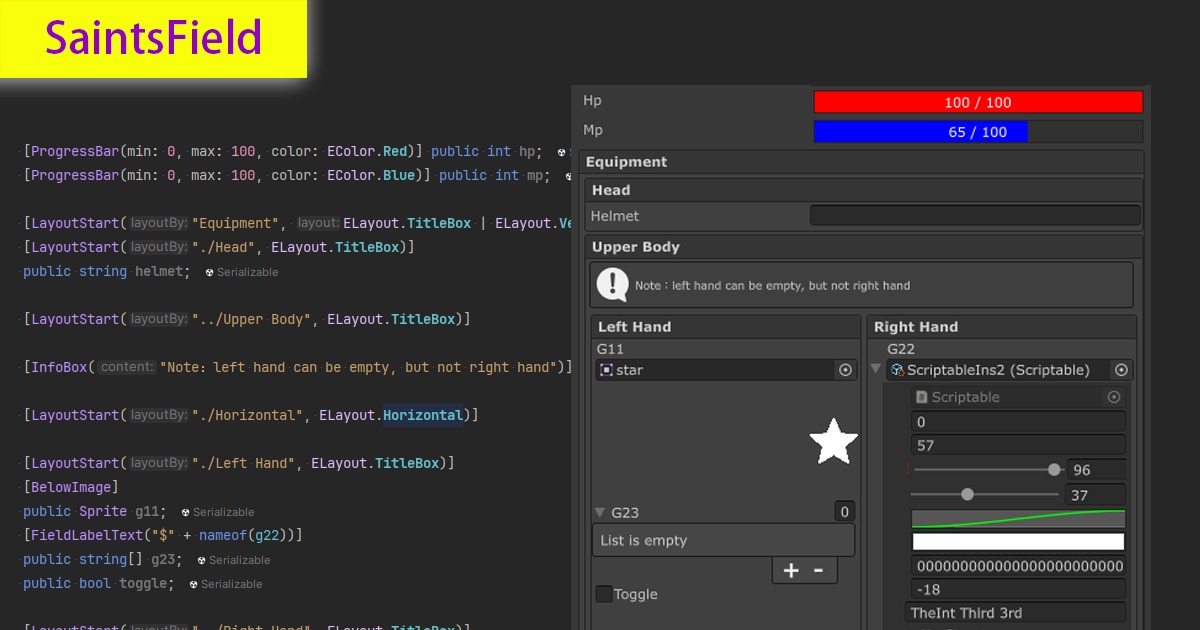Click the Hp label
The width and height of the screenshot is (1200, 630).
[592, 101]
